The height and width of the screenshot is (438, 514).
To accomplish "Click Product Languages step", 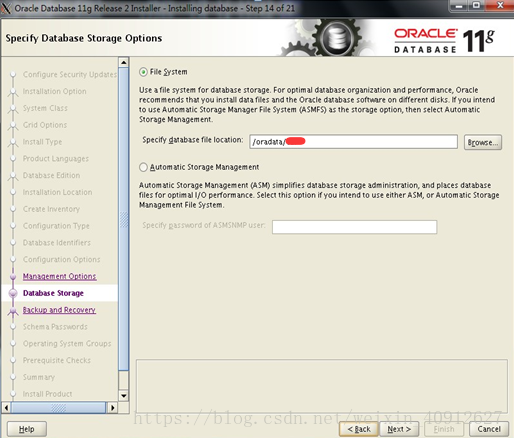I will 56,159.
